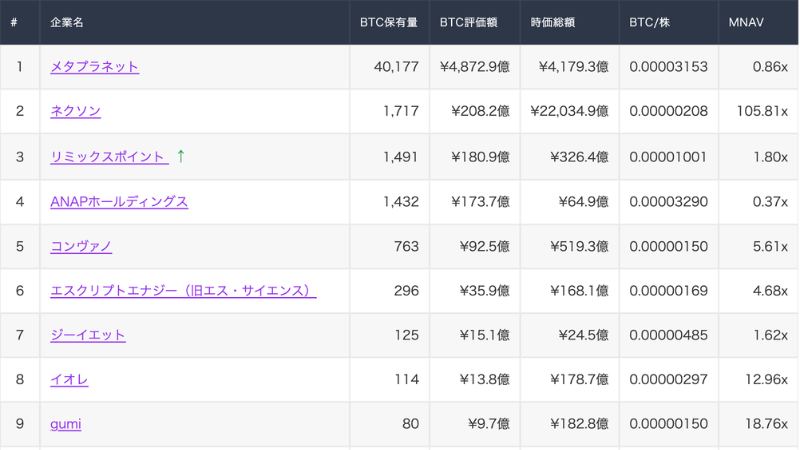Select the 1,491 BTC holdings cell
The width and height of the screenshot is (800, 450).
coord(389,157)
